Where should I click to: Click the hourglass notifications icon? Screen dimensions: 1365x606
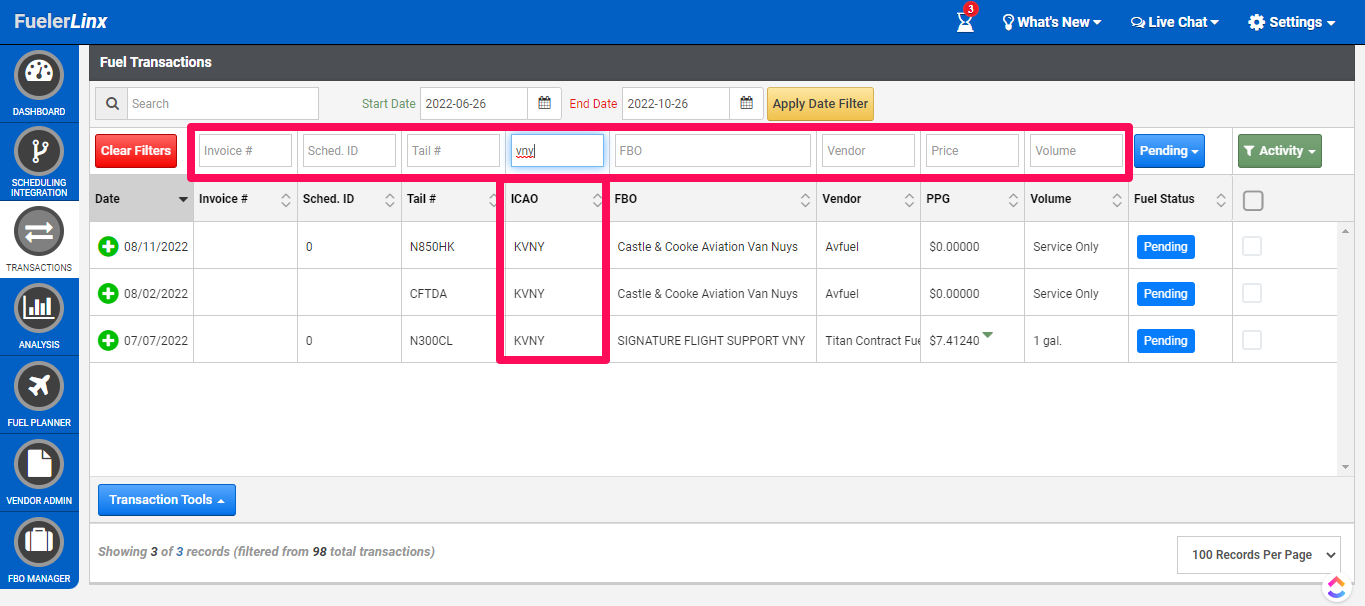pos(965,21)
